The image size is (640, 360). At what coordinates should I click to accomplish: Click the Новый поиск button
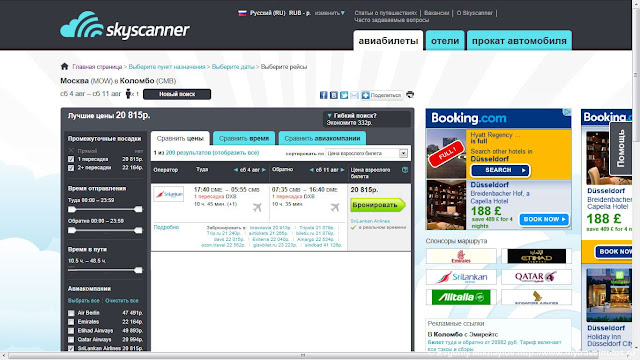pyautogui.click(x=177, y=94)
